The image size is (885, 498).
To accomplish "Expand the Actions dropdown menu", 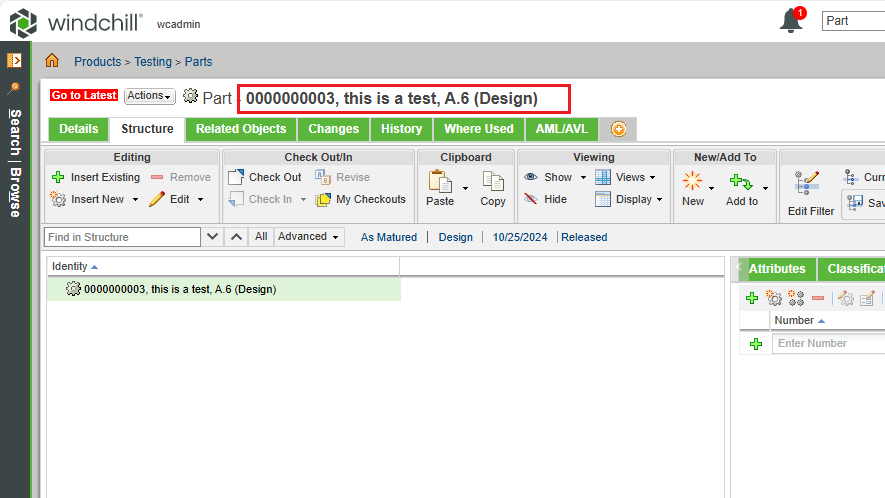I will point(149,96).
